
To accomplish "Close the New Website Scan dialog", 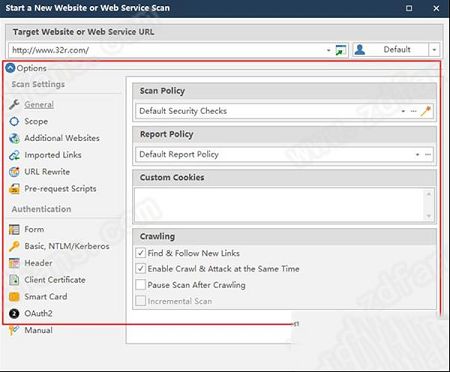I will point(436,8).
